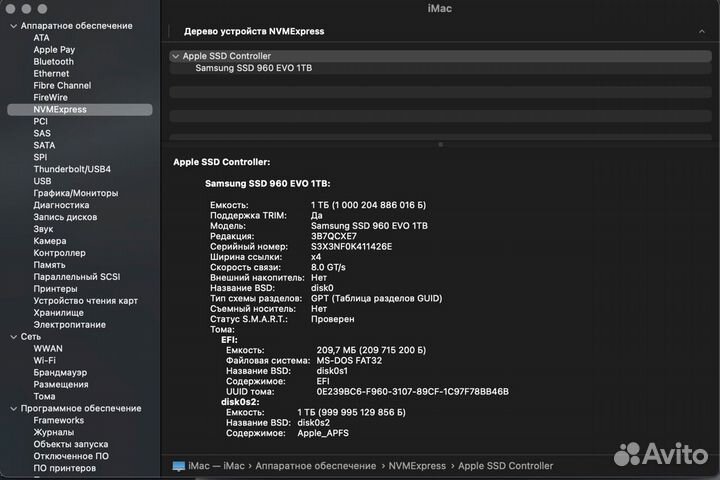Viewport: 720px width, 480px height.
Task: Open Запись дисков entry
Action: [65, 217]
